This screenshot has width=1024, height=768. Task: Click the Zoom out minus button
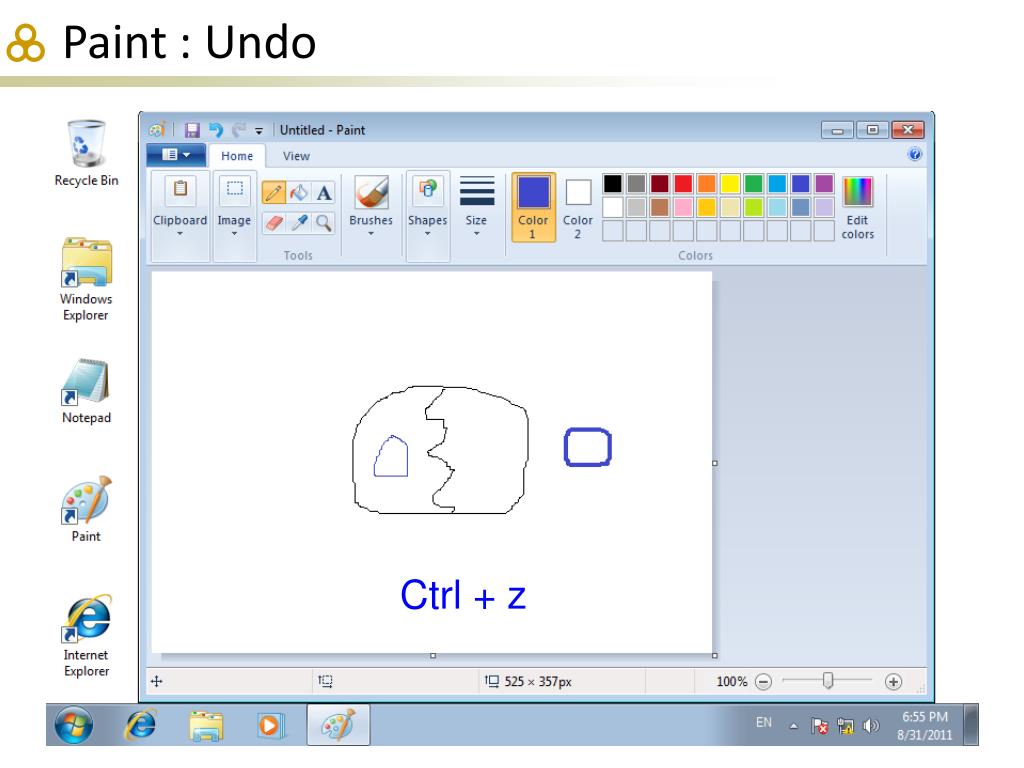(763, 682)
